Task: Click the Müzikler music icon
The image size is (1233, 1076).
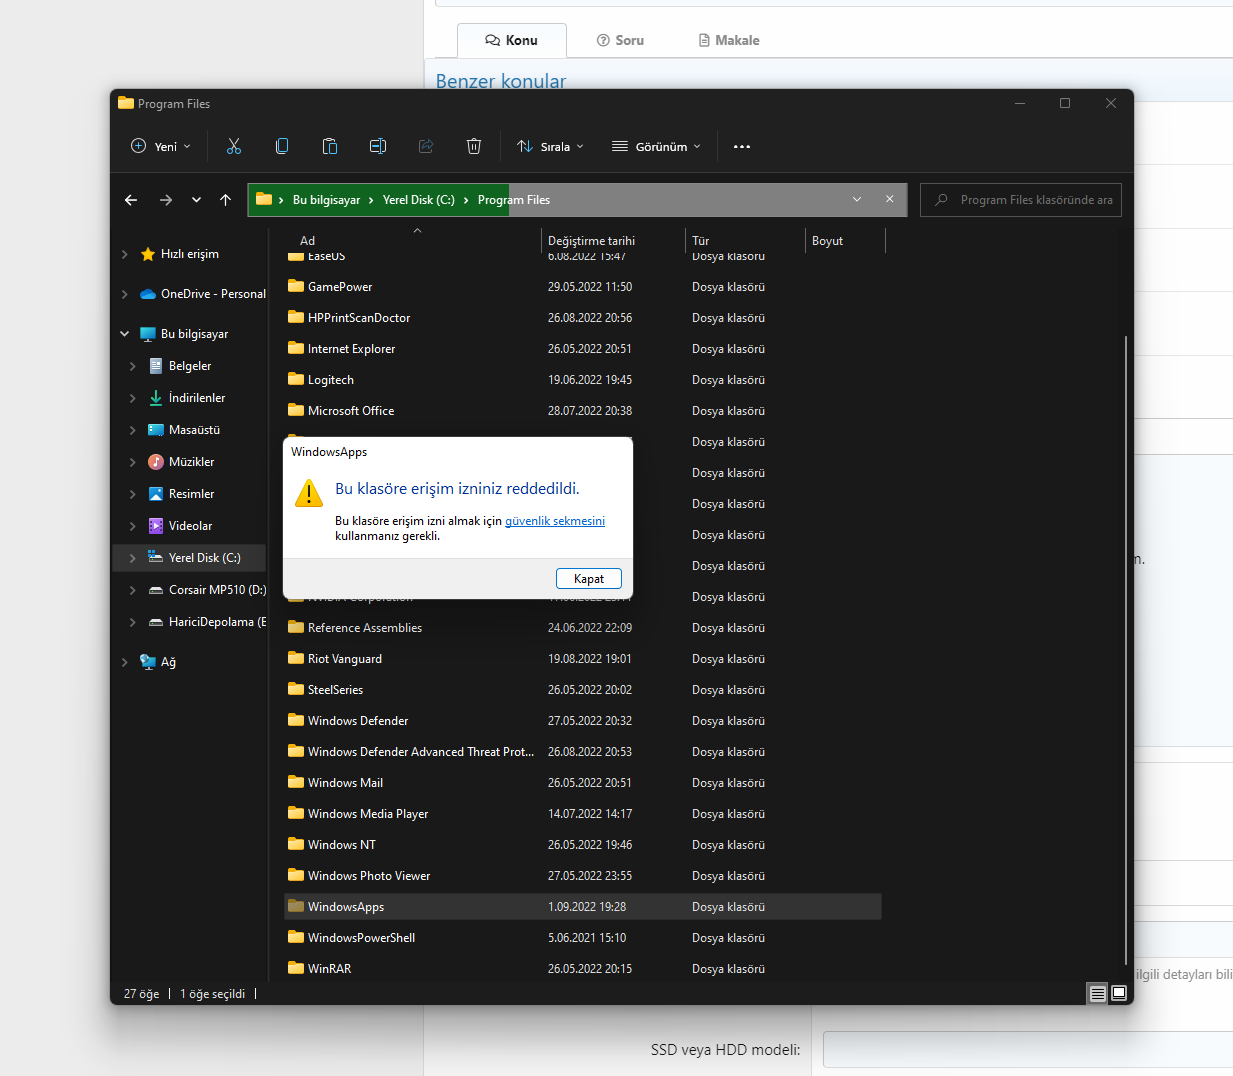Action: (156, 462)
